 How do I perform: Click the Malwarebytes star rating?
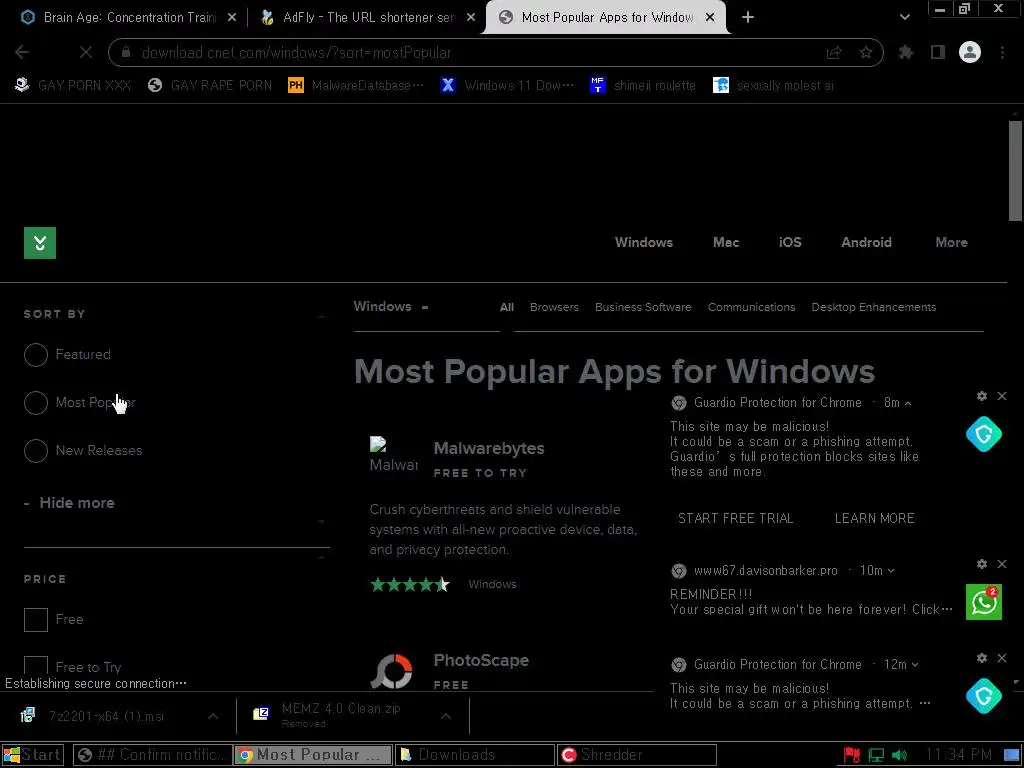pyautogui.click(x=409, y=584)
